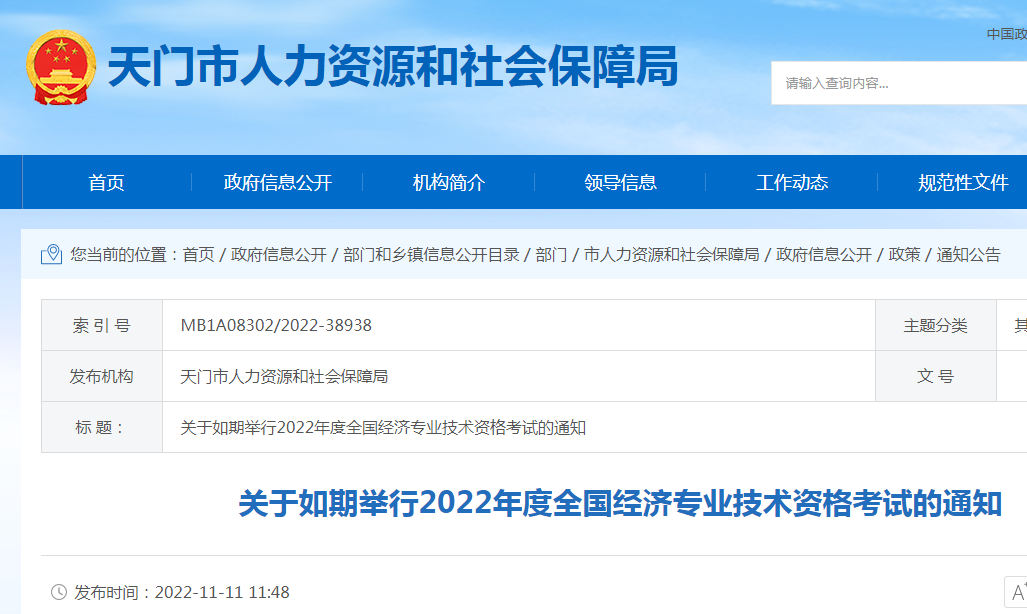Click breadcrumb link 首页
This screenshot has height=614, width=1027.
click(x=198, y=254)
